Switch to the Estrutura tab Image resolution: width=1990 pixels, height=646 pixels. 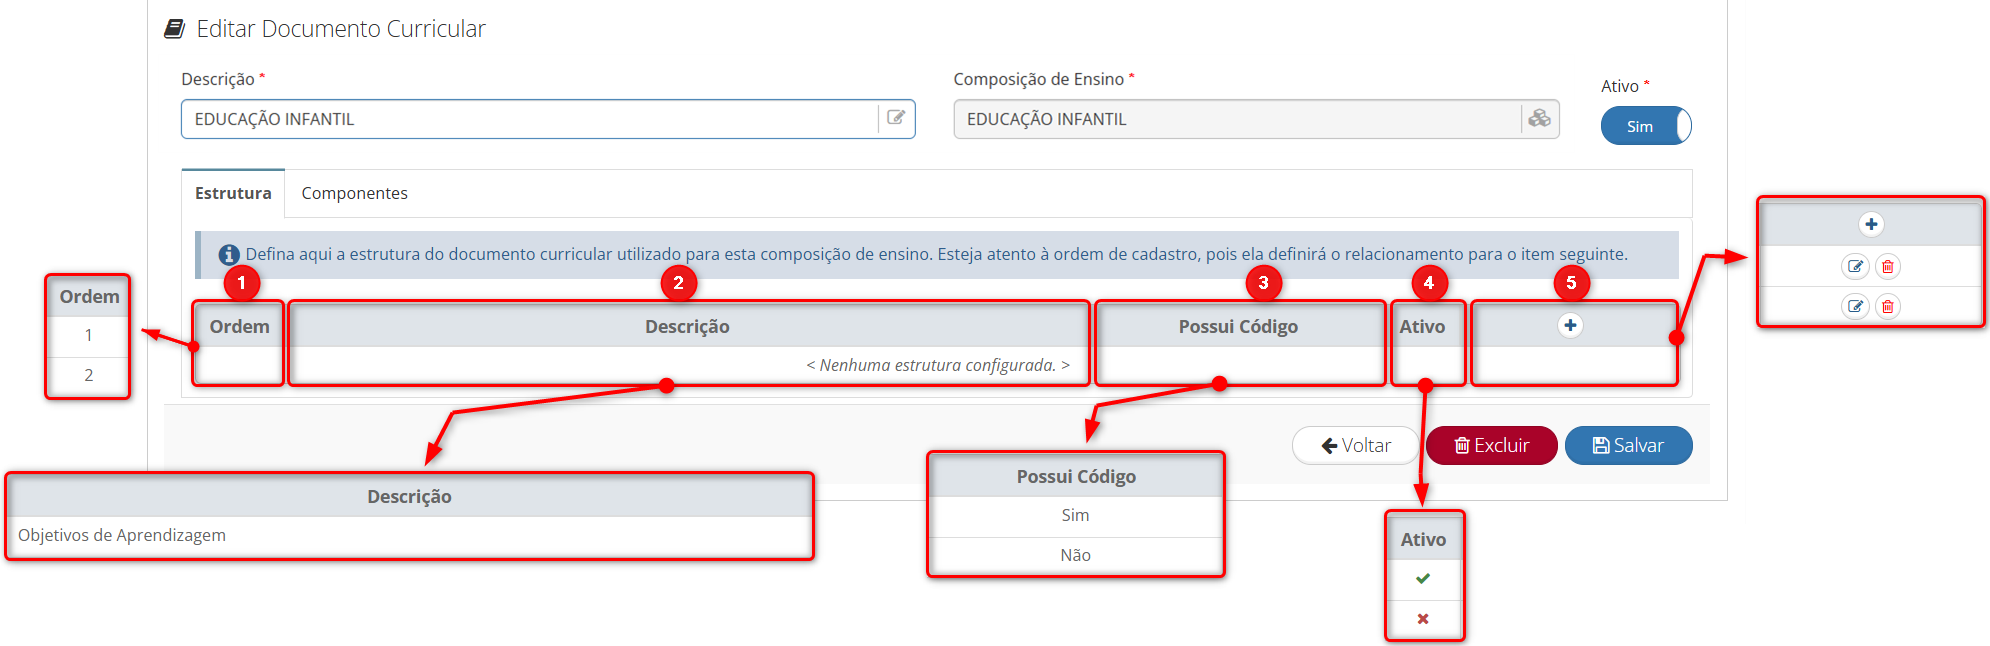click(233, 193)
